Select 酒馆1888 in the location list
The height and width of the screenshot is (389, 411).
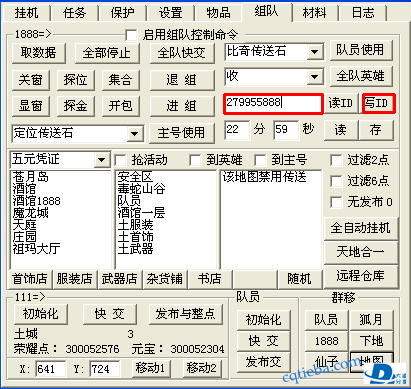click(x=37, y=201)
